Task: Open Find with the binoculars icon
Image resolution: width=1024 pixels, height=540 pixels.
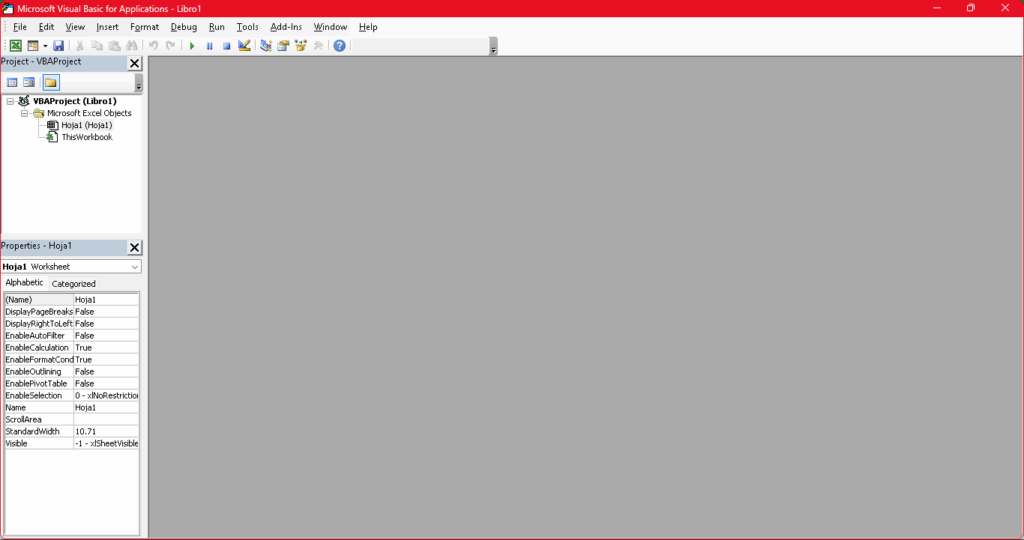Action: [x=132, y=46]
